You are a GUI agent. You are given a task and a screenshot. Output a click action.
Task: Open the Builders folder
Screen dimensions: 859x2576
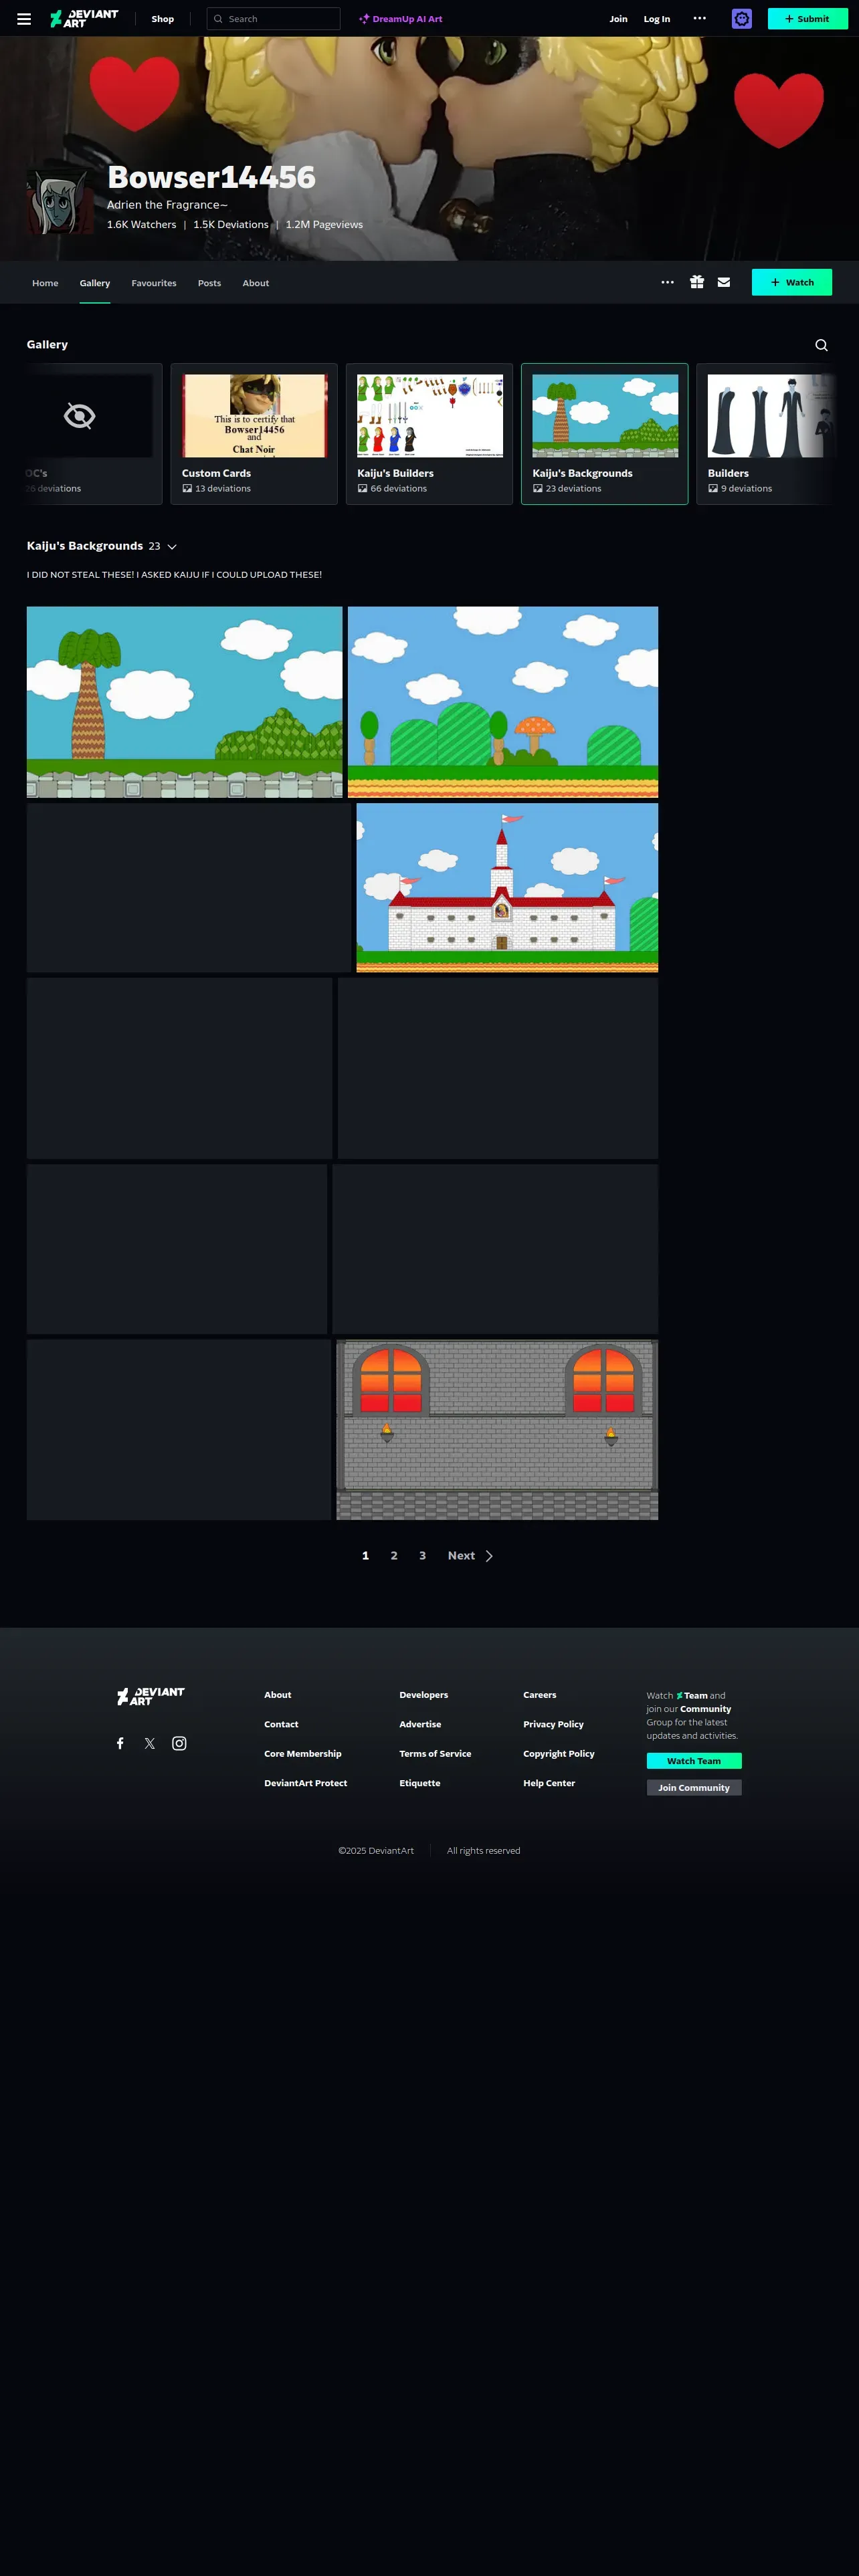click(x=766, y=434)
